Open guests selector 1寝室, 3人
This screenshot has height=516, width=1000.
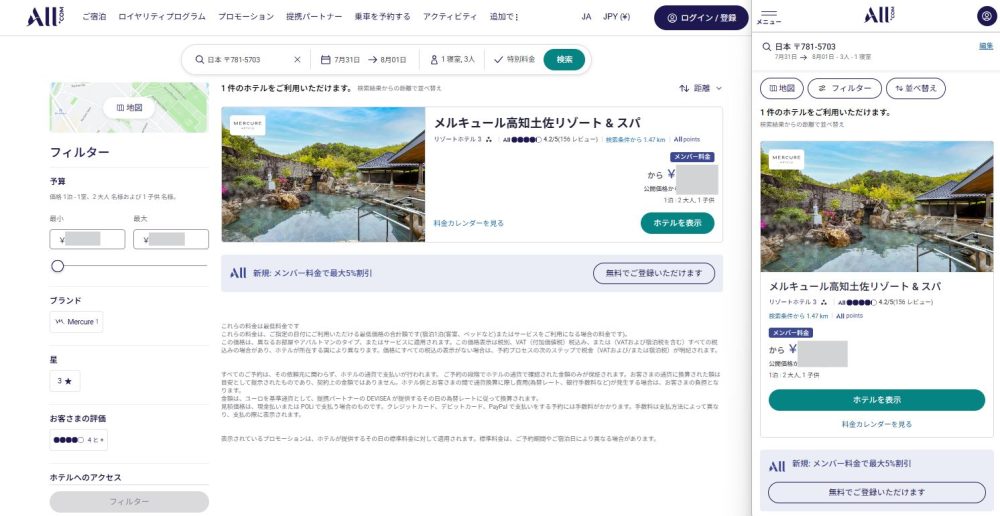click(x=452, y=59)
